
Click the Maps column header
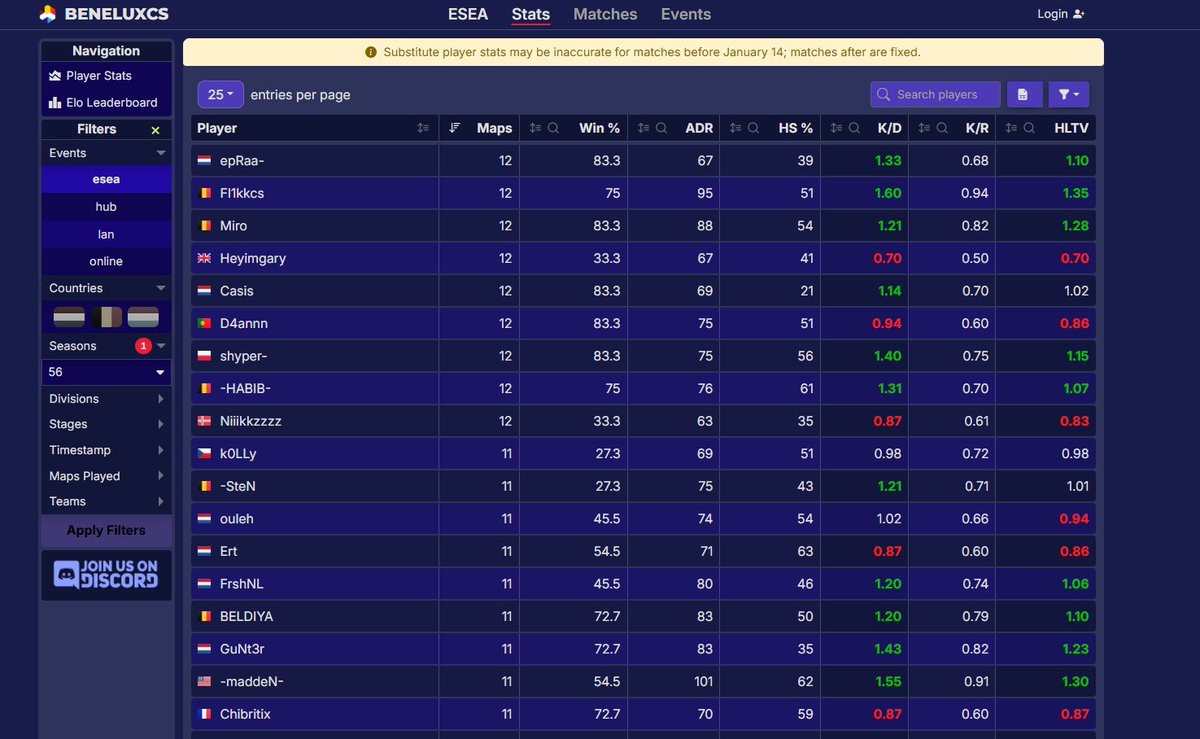tap(480, 128)
